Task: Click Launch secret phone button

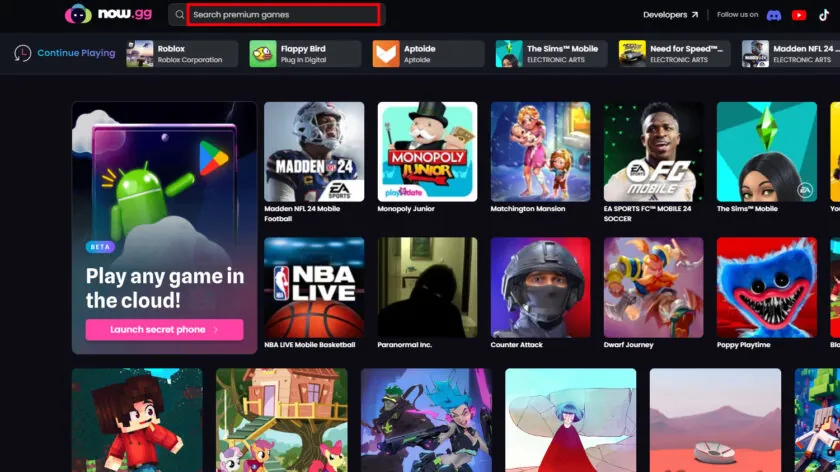Action: coord(164,329)
